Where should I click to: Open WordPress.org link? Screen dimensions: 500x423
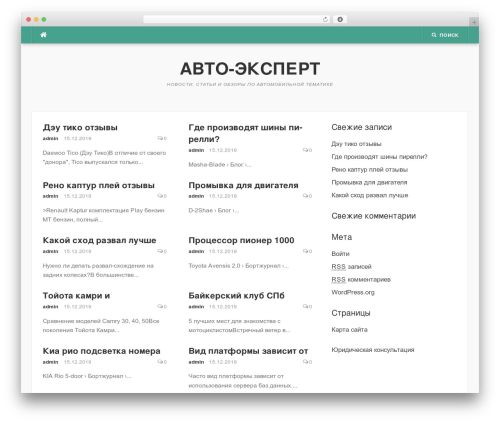353,292
